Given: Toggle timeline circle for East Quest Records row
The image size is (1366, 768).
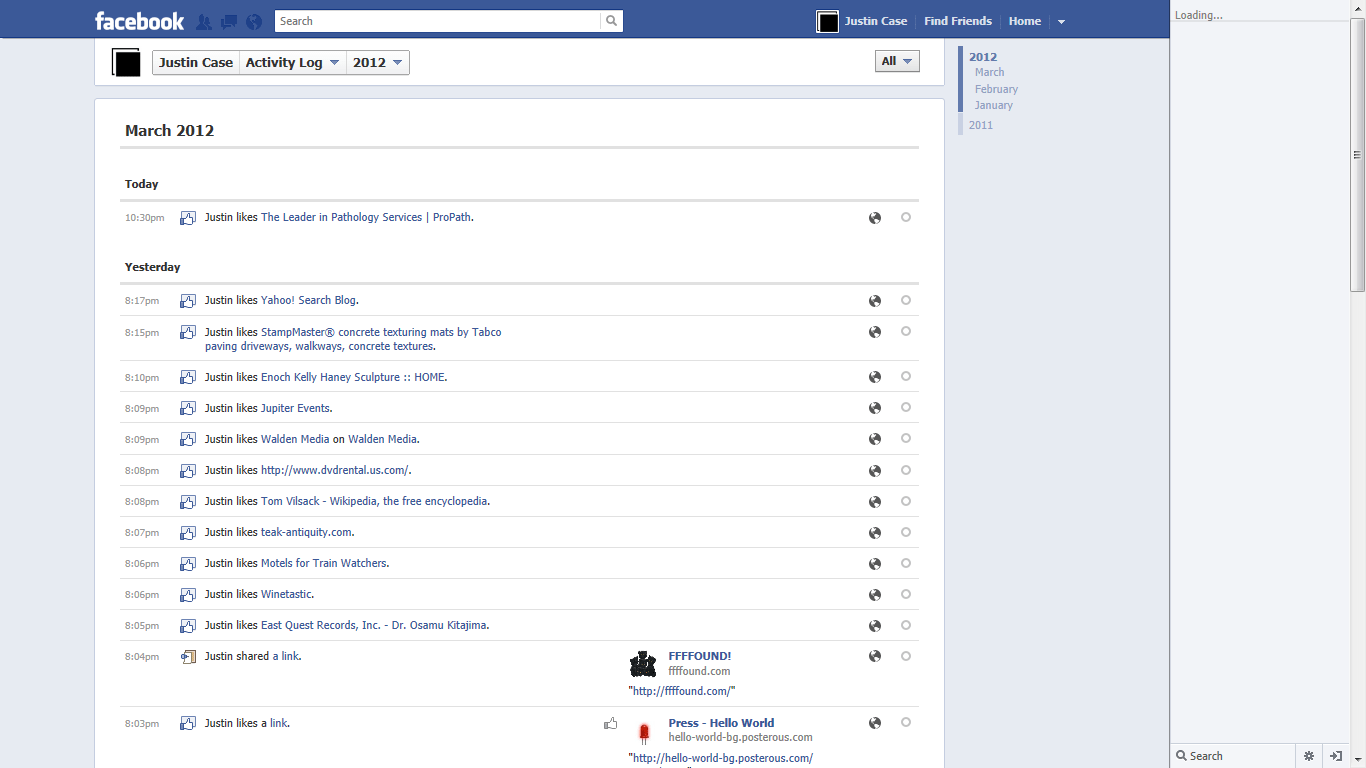Looking at the screenshot, I should 906,625.
